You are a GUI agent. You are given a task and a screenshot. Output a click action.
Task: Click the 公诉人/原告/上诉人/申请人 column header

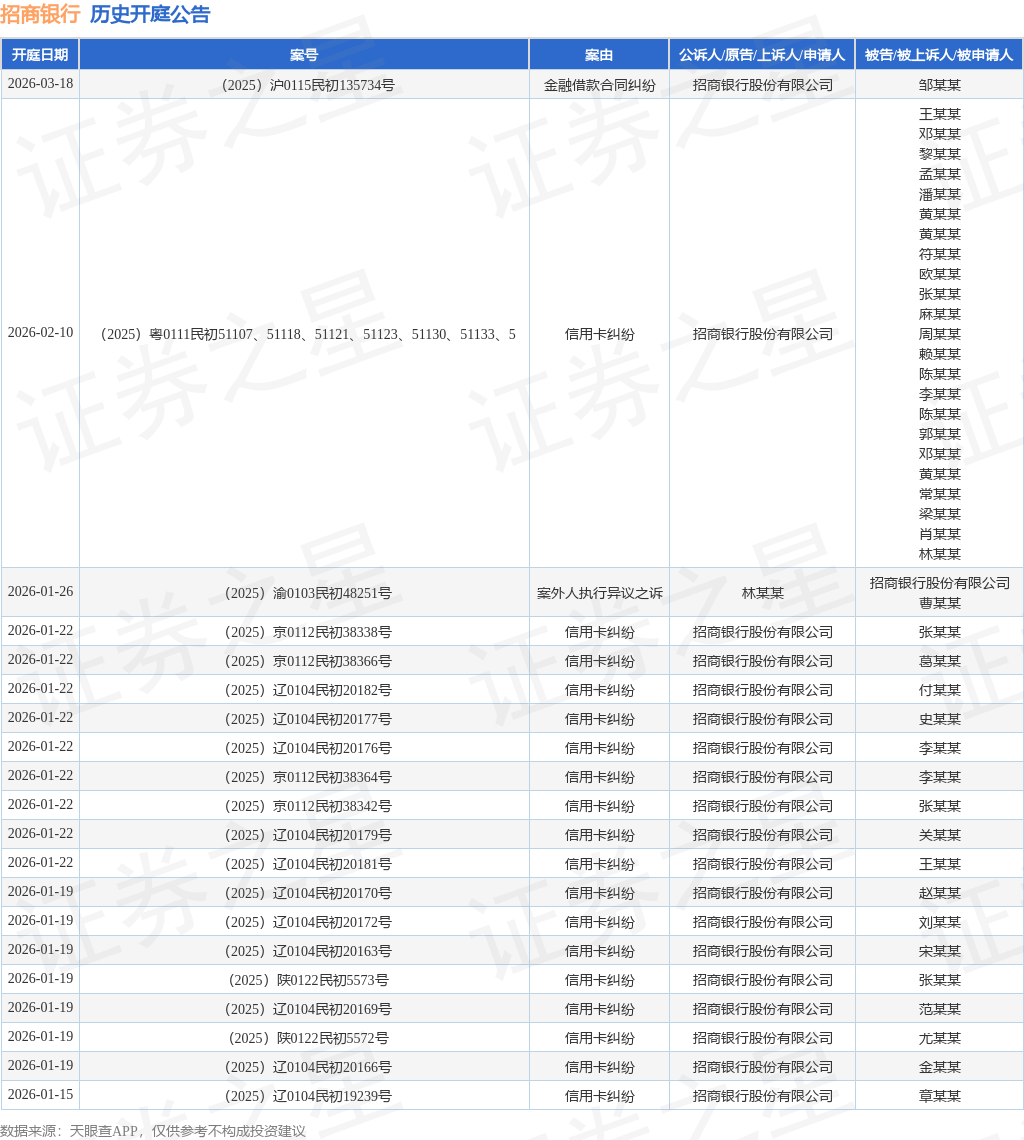762,55
